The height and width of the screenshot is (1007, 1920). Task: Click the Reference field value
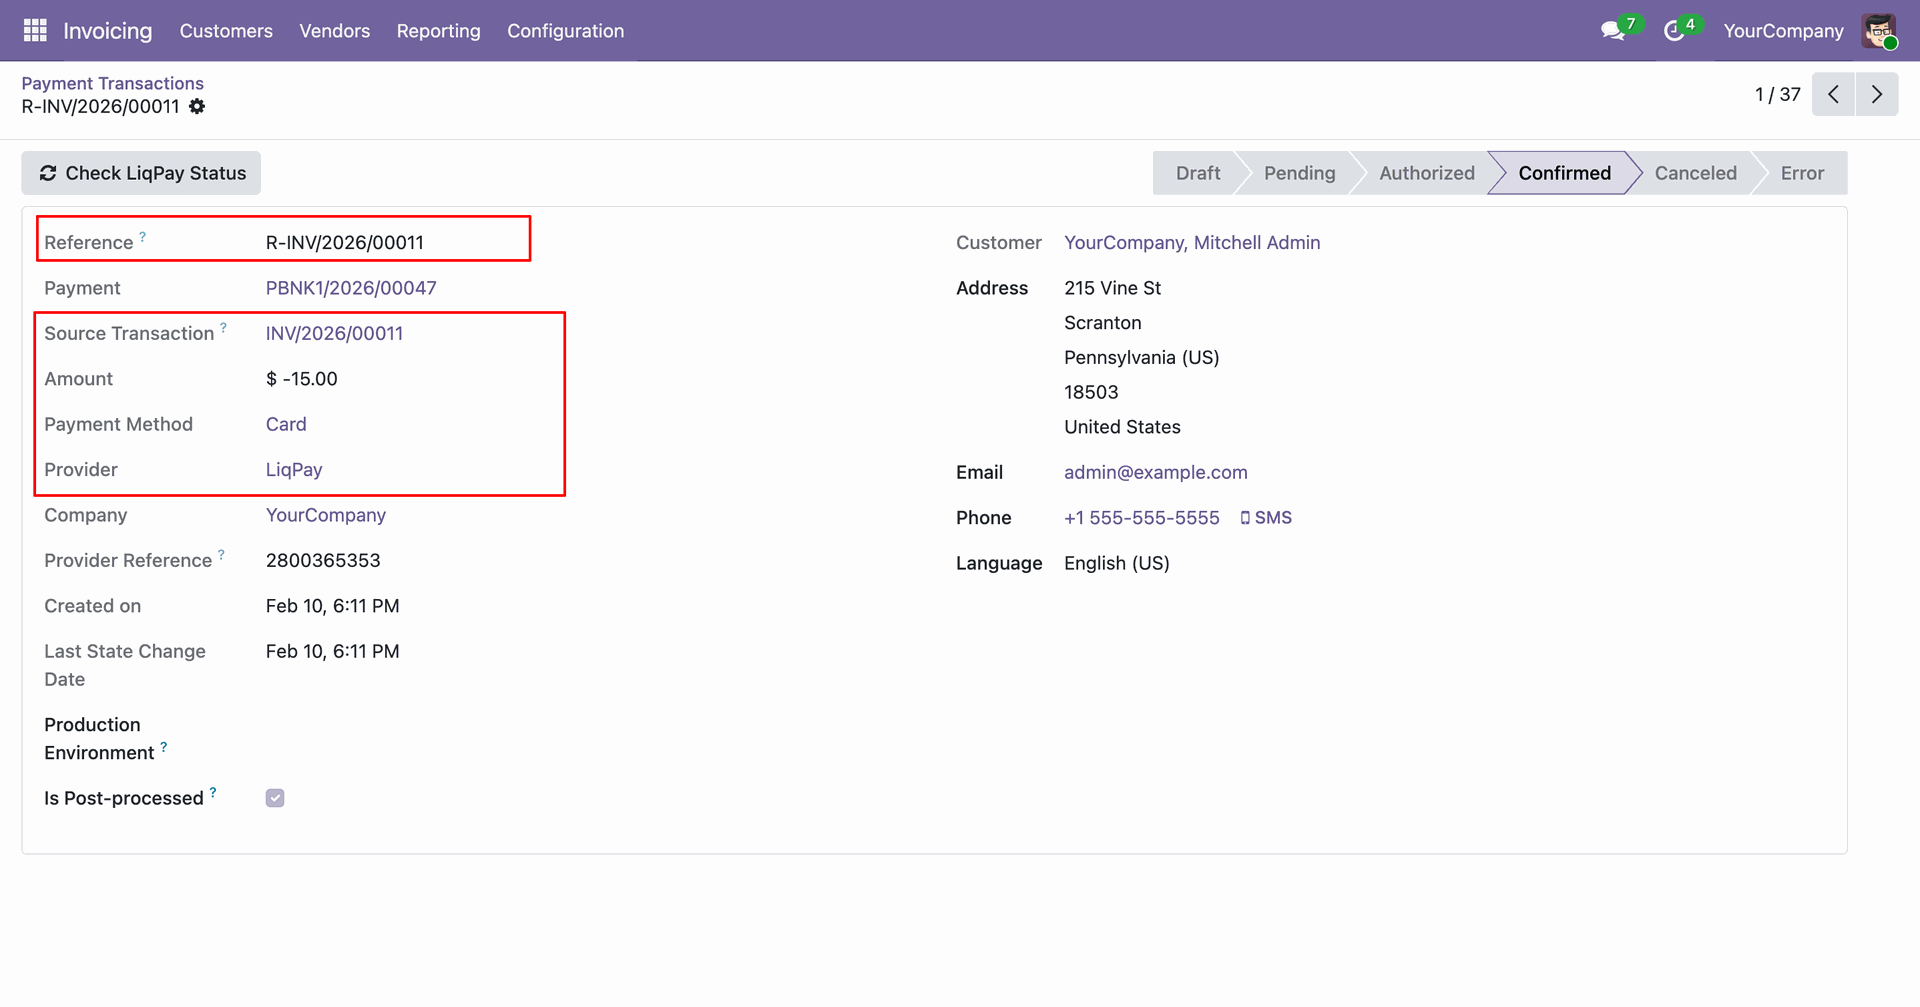pyautogui.click(x=345, y=243)
